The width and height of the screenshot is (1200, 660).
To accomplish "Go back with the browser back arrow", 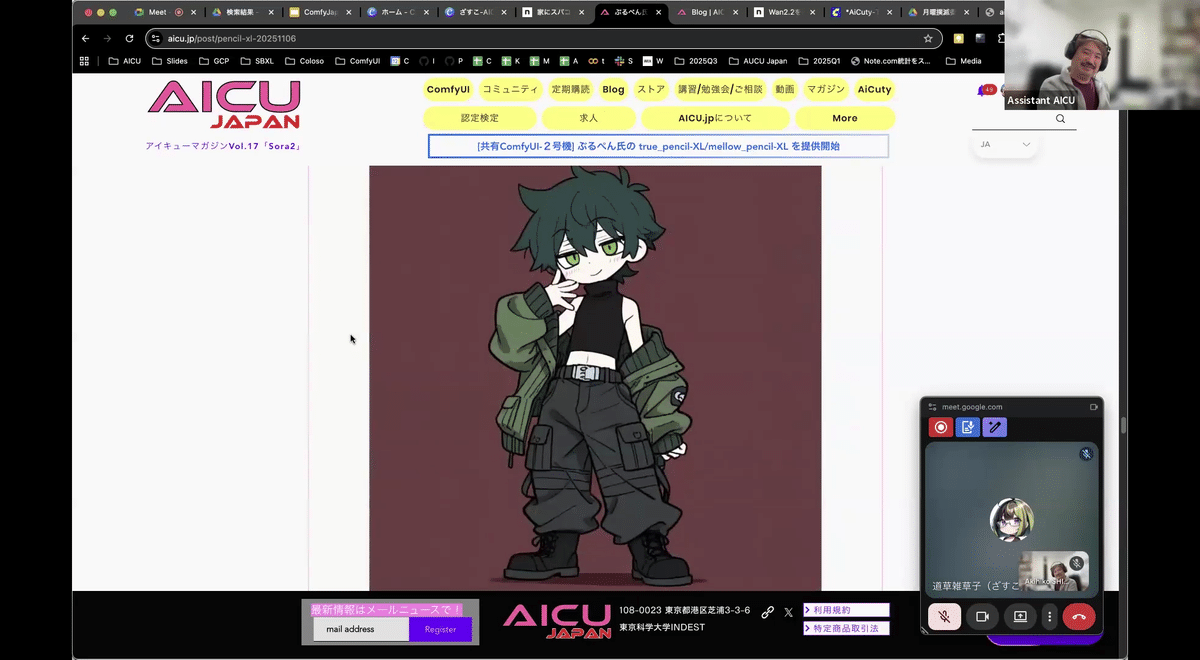I will click(x=85, y=38).
